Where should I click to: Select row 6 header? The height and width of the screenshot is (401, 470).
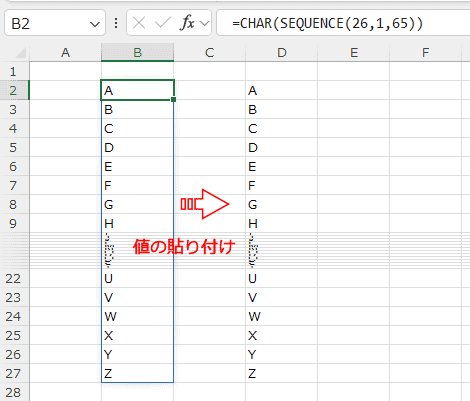15,166
